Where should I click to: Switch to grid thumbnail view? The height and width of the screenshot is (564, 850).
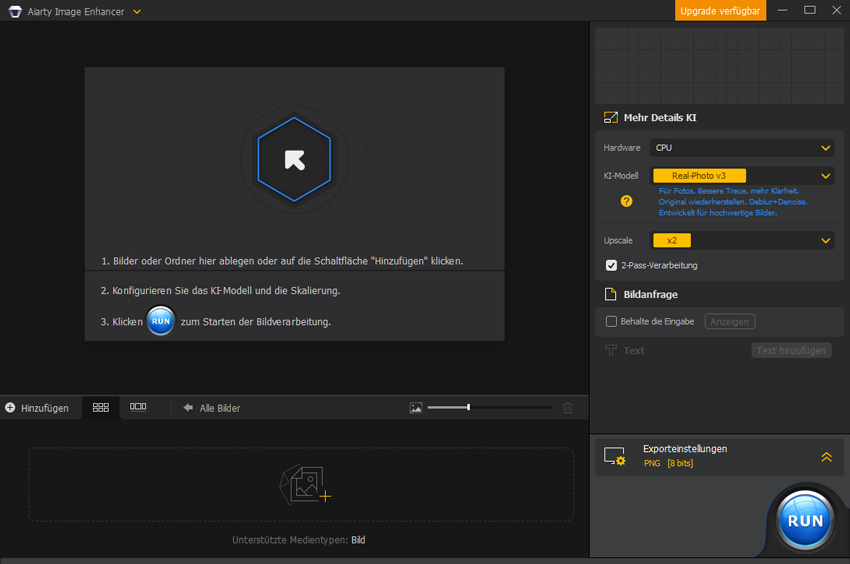pyautogui.click(x=101, y=408)
